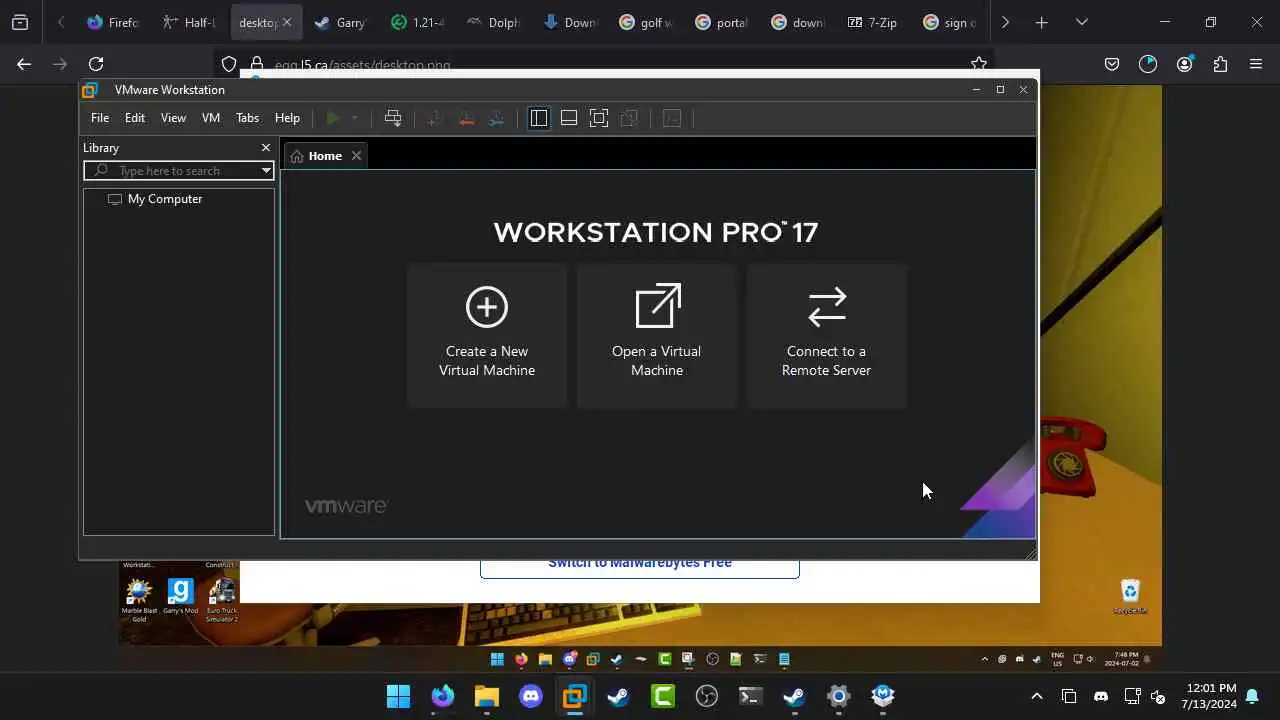This screenshot has height=720, width=1280.
Task: Open the Edit menu in VMware Workstation
Action: pos(135,118)
